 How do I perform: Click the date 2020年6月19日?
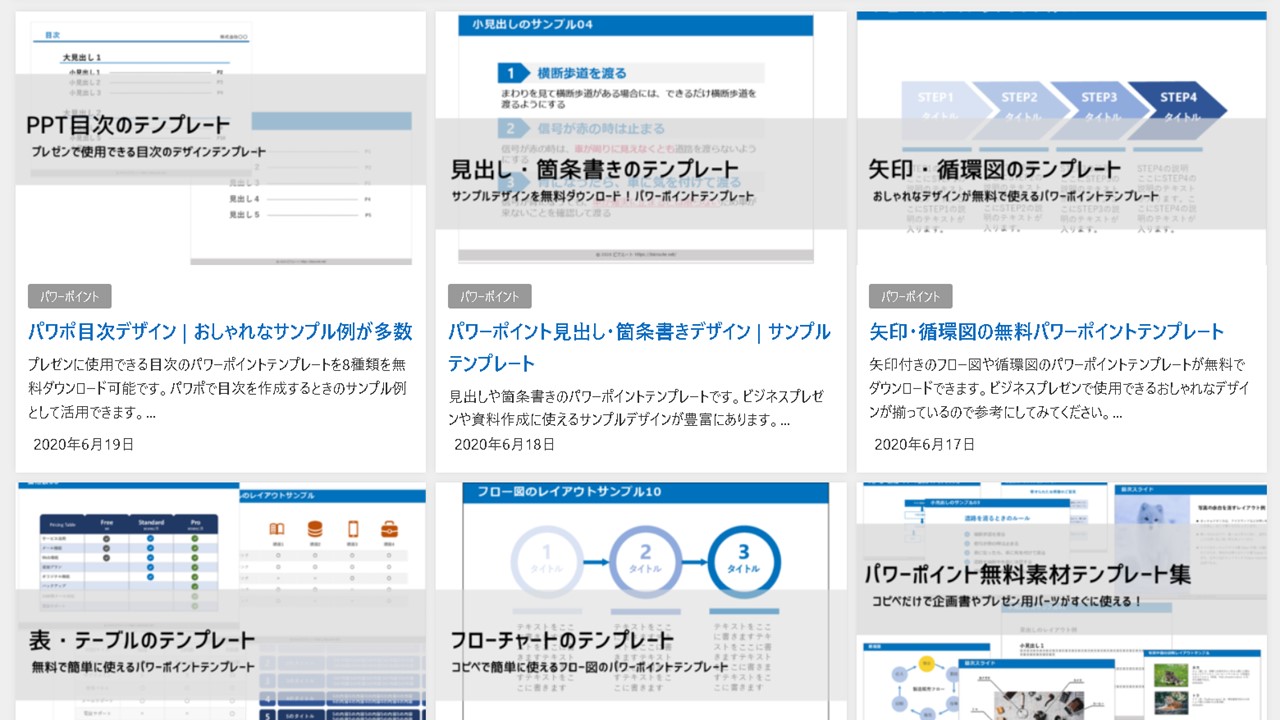pyautogui.click(x=84, y=444)
